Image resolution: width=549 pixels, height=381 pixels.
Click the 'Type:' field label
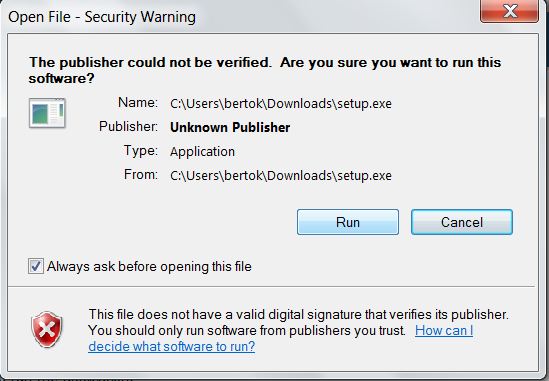[x=141, y=151]
